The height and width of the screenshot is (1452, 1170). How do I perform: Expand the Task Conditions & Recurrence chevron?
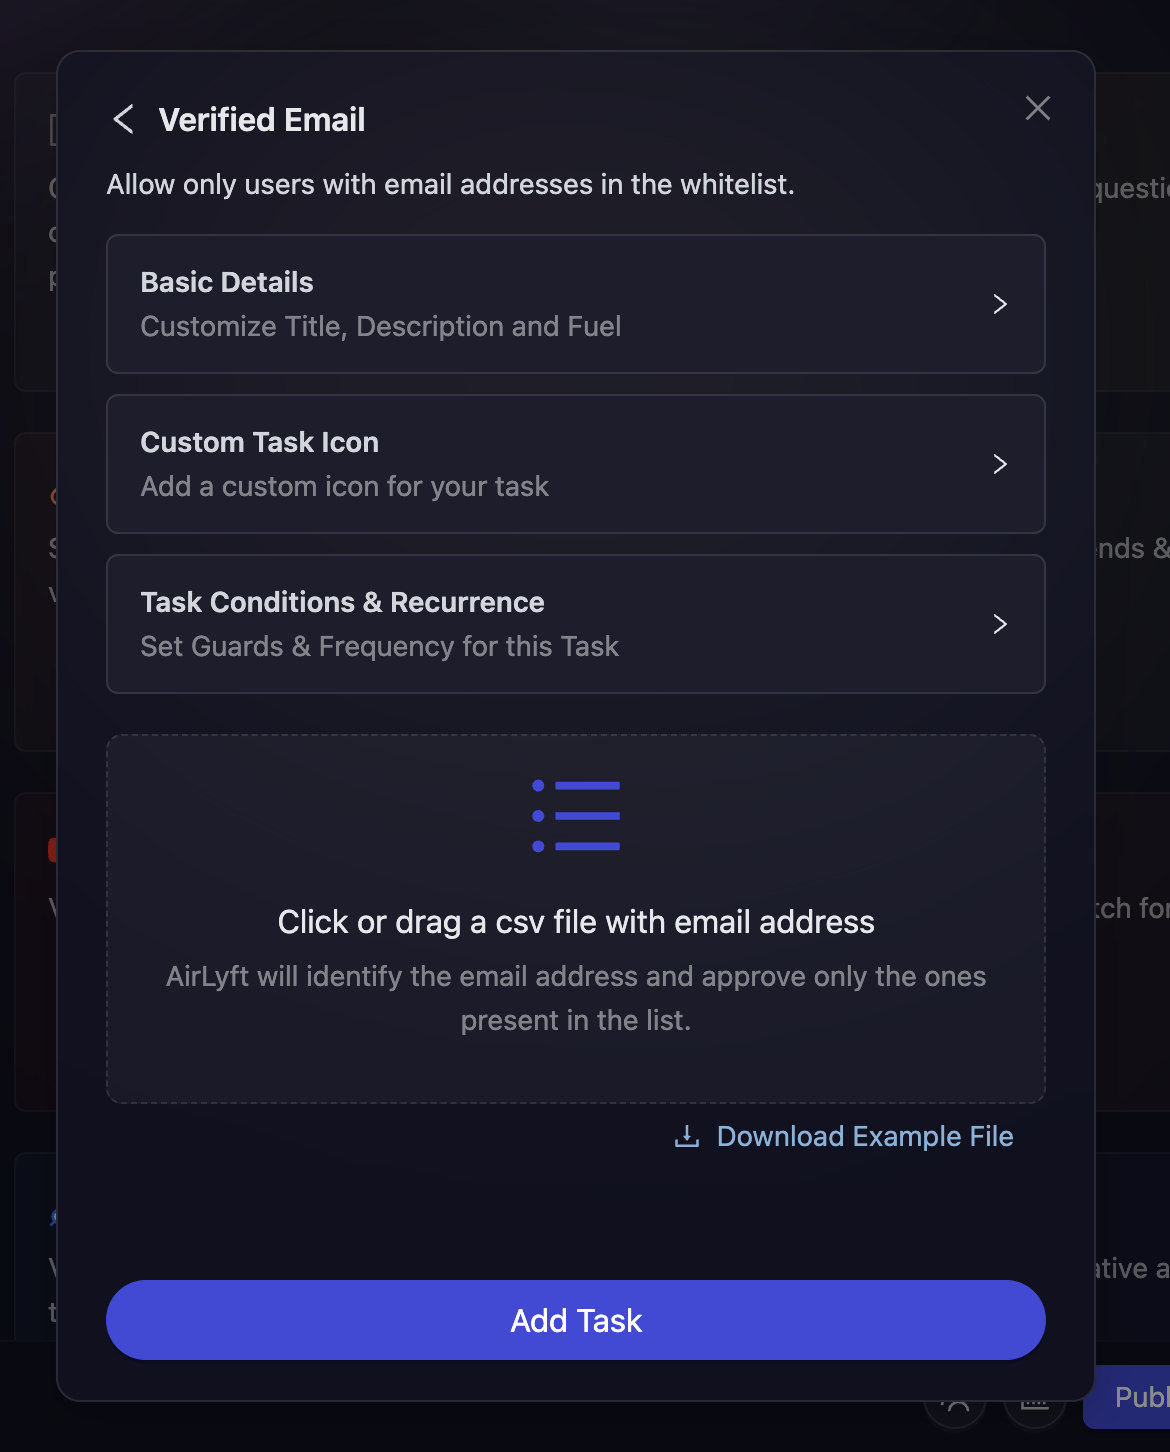click(1000, 624)
